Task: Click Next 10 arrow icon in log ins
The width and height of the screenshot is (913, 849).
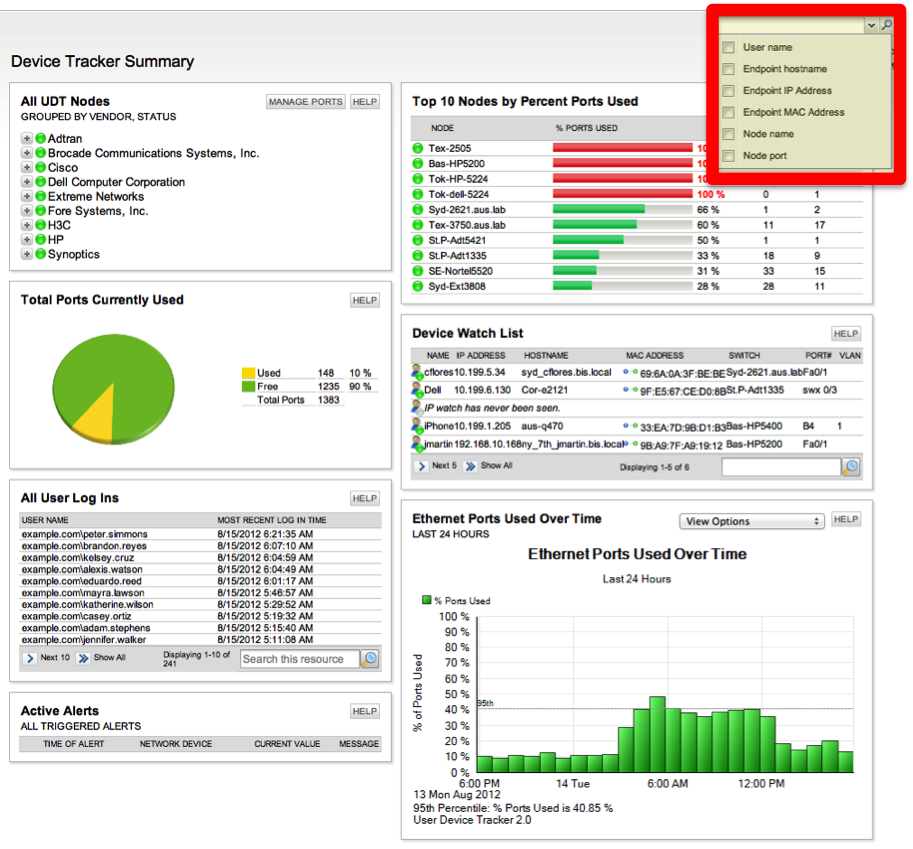Action: click(x=30, y=658)
